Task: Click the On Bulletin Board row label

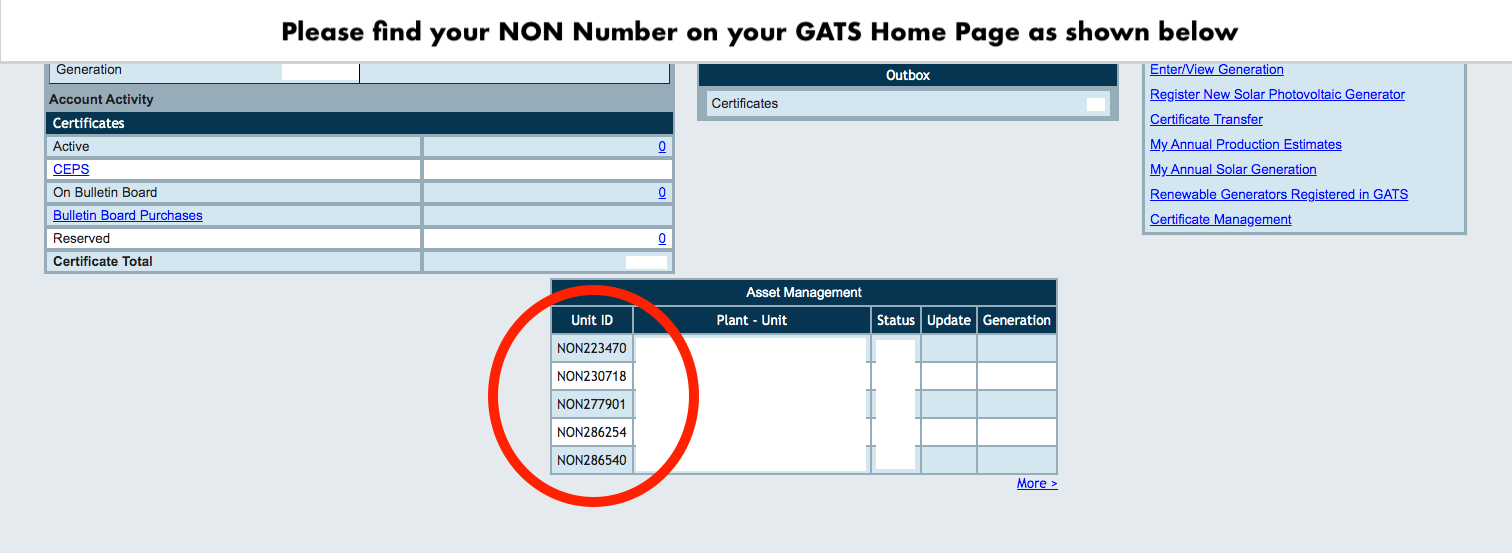Action: (x=105, y=192)
